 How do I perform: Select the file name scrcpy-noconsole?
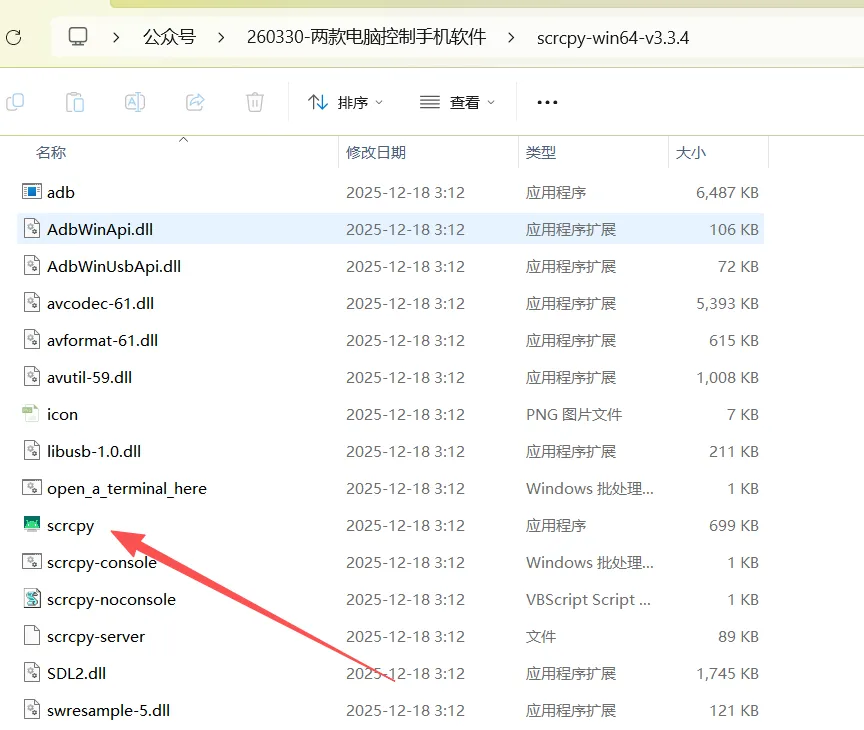pyautogui.click(x=111, y=599)
